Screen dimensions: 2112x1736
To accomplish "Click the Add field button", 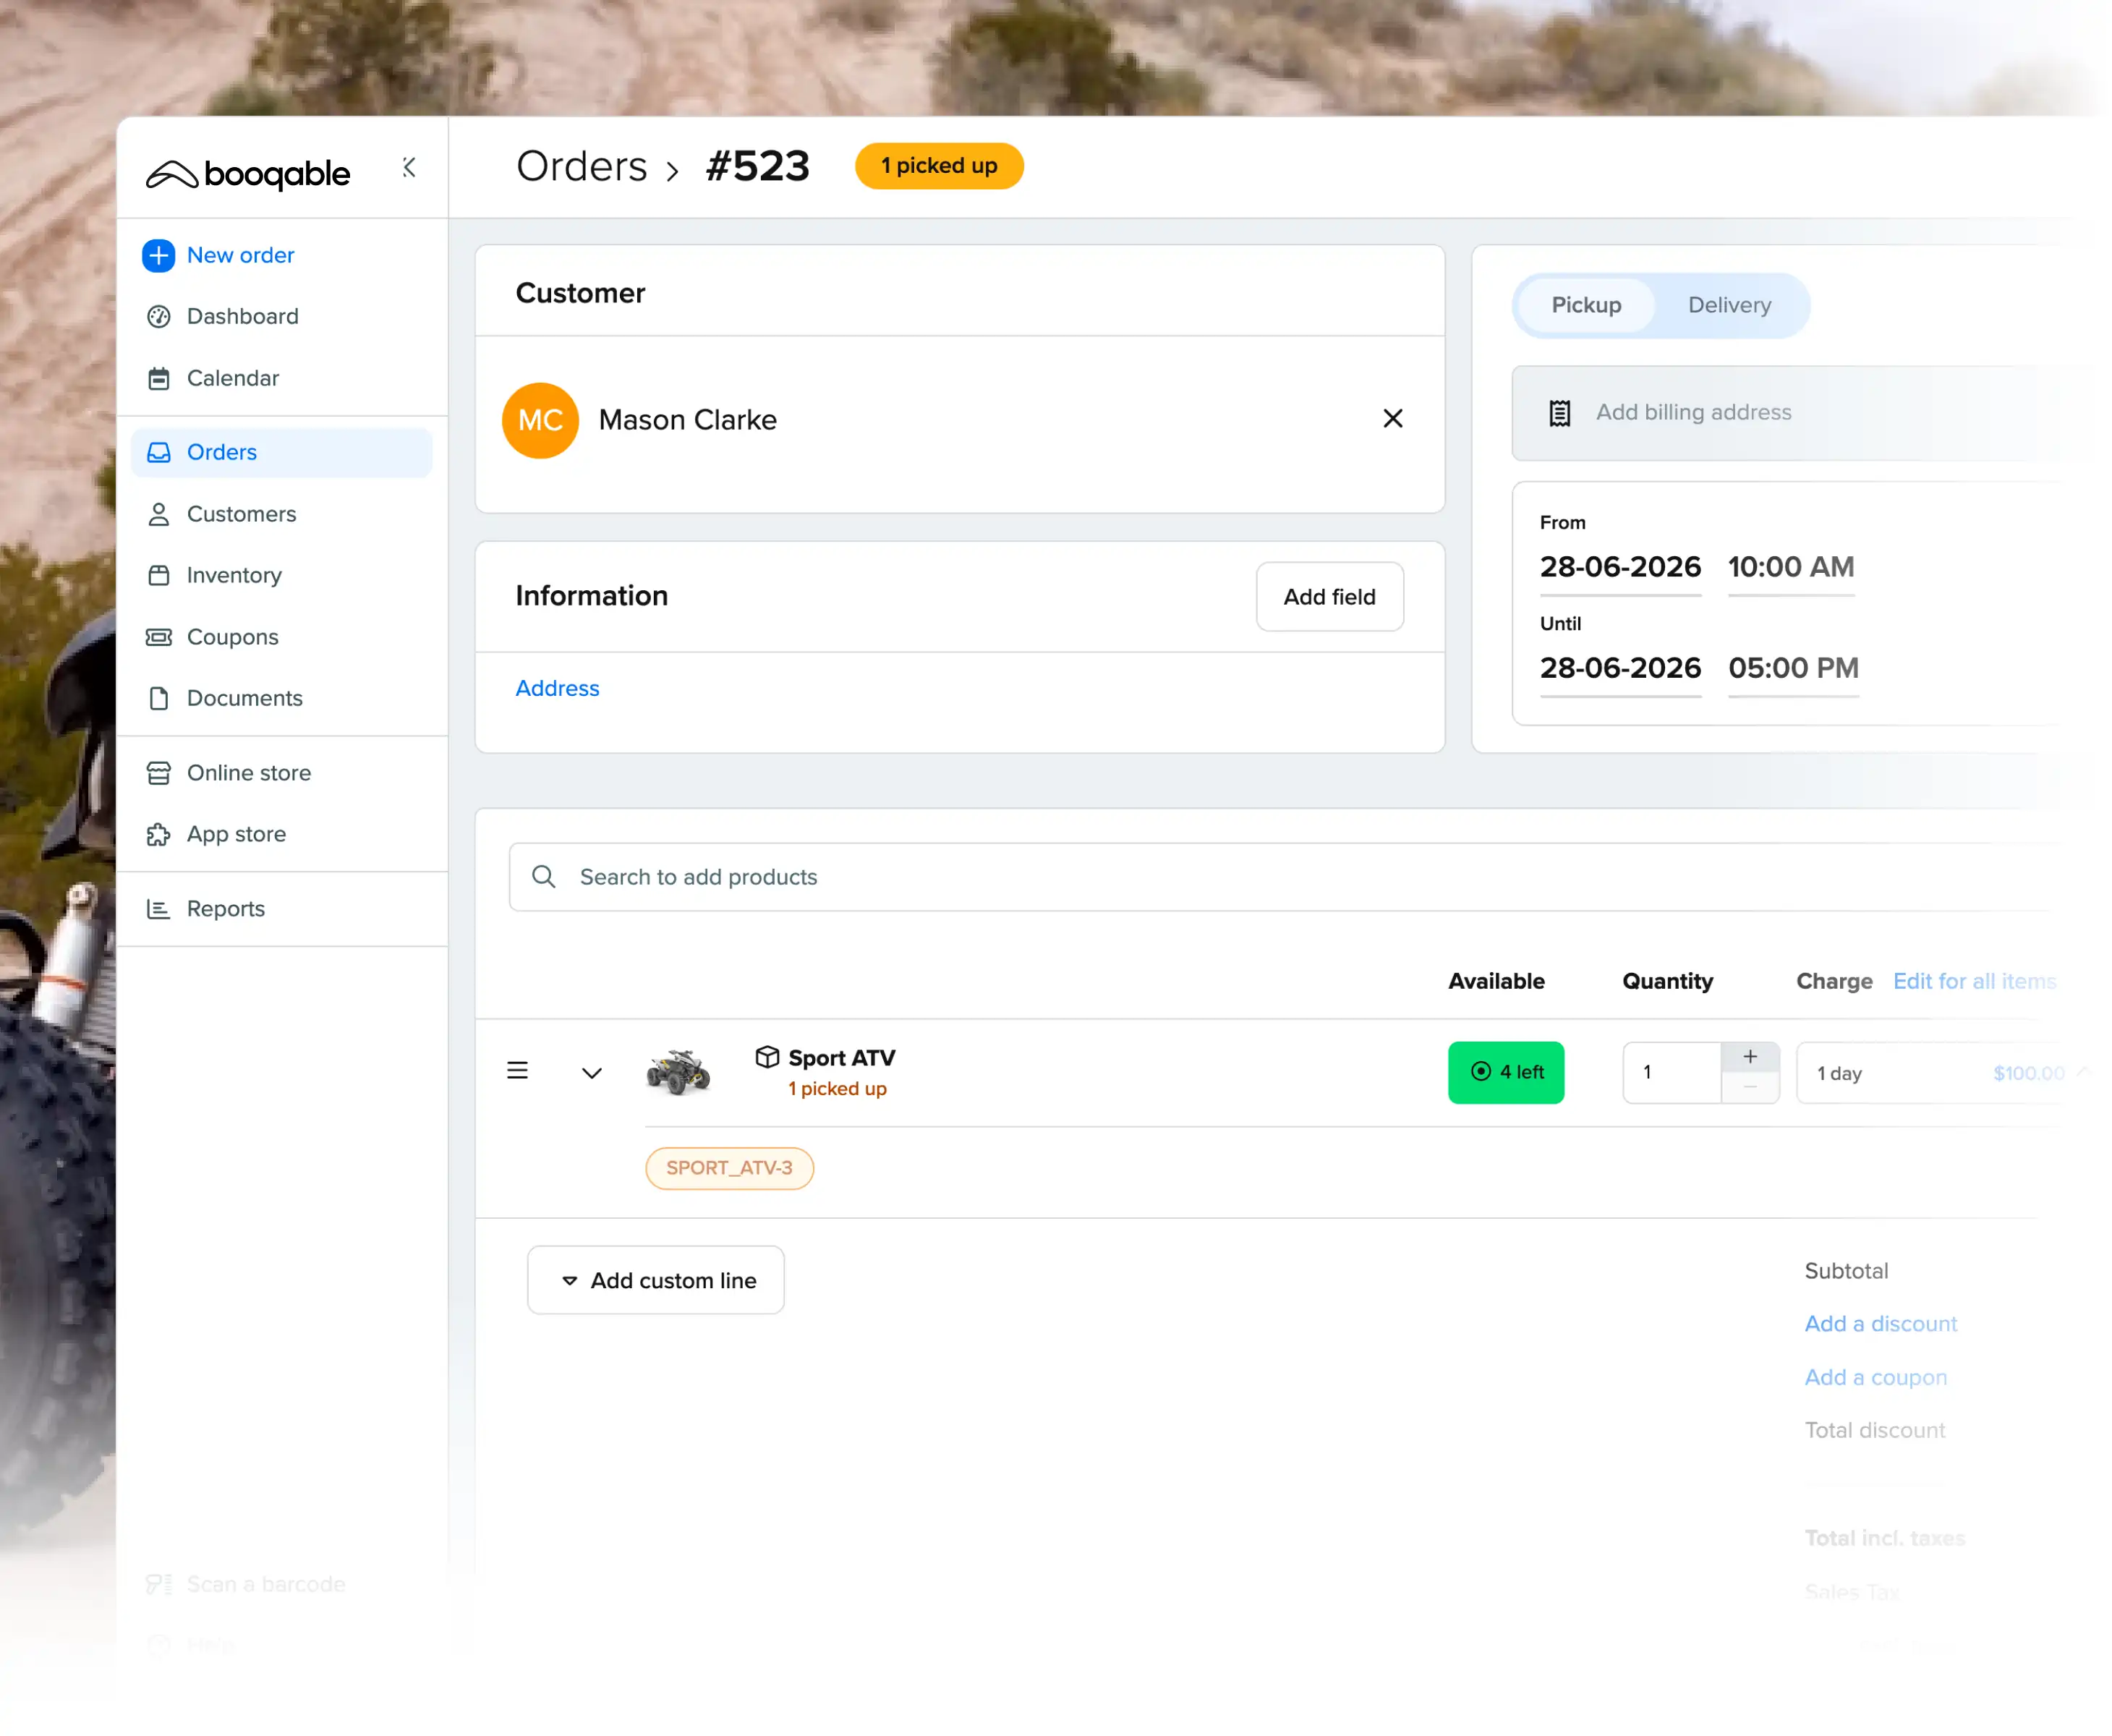I will point(1329,597).
